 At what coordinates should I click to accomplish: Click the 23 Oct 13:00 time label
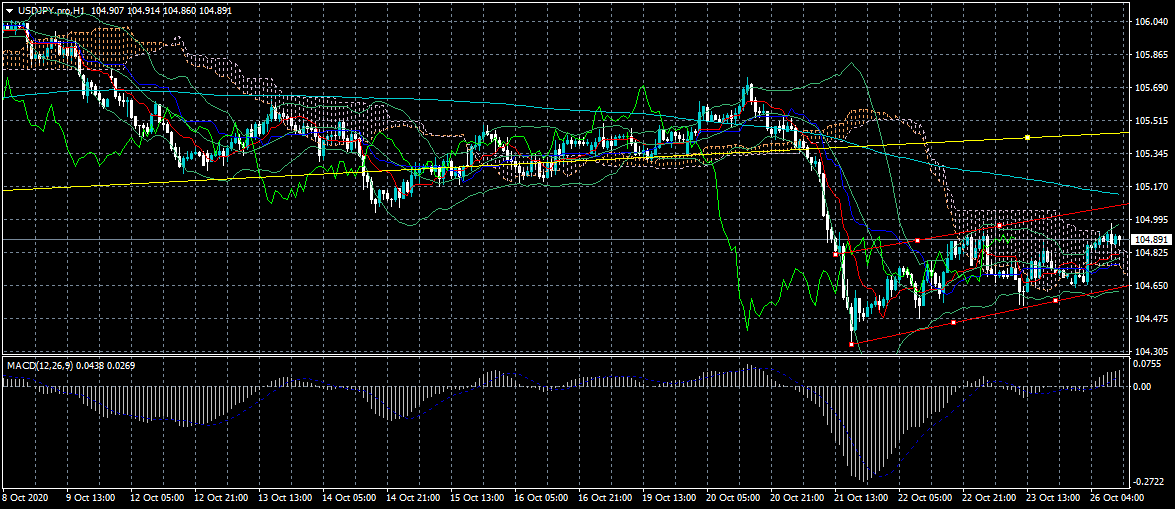1054,498
